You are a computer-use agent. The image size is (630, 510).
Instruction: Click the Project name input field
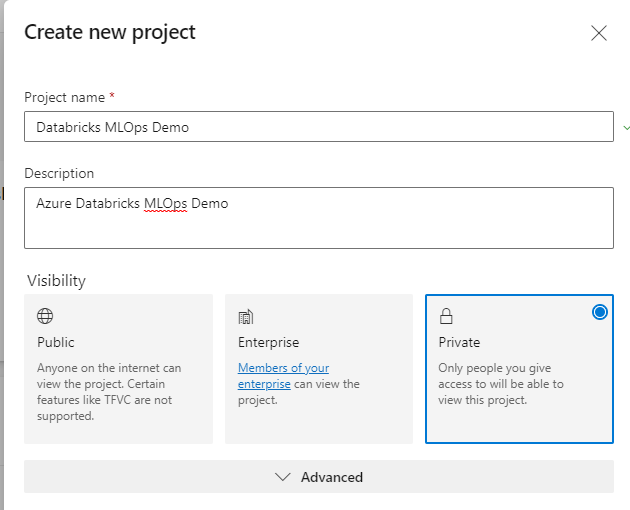pos(319,127)
